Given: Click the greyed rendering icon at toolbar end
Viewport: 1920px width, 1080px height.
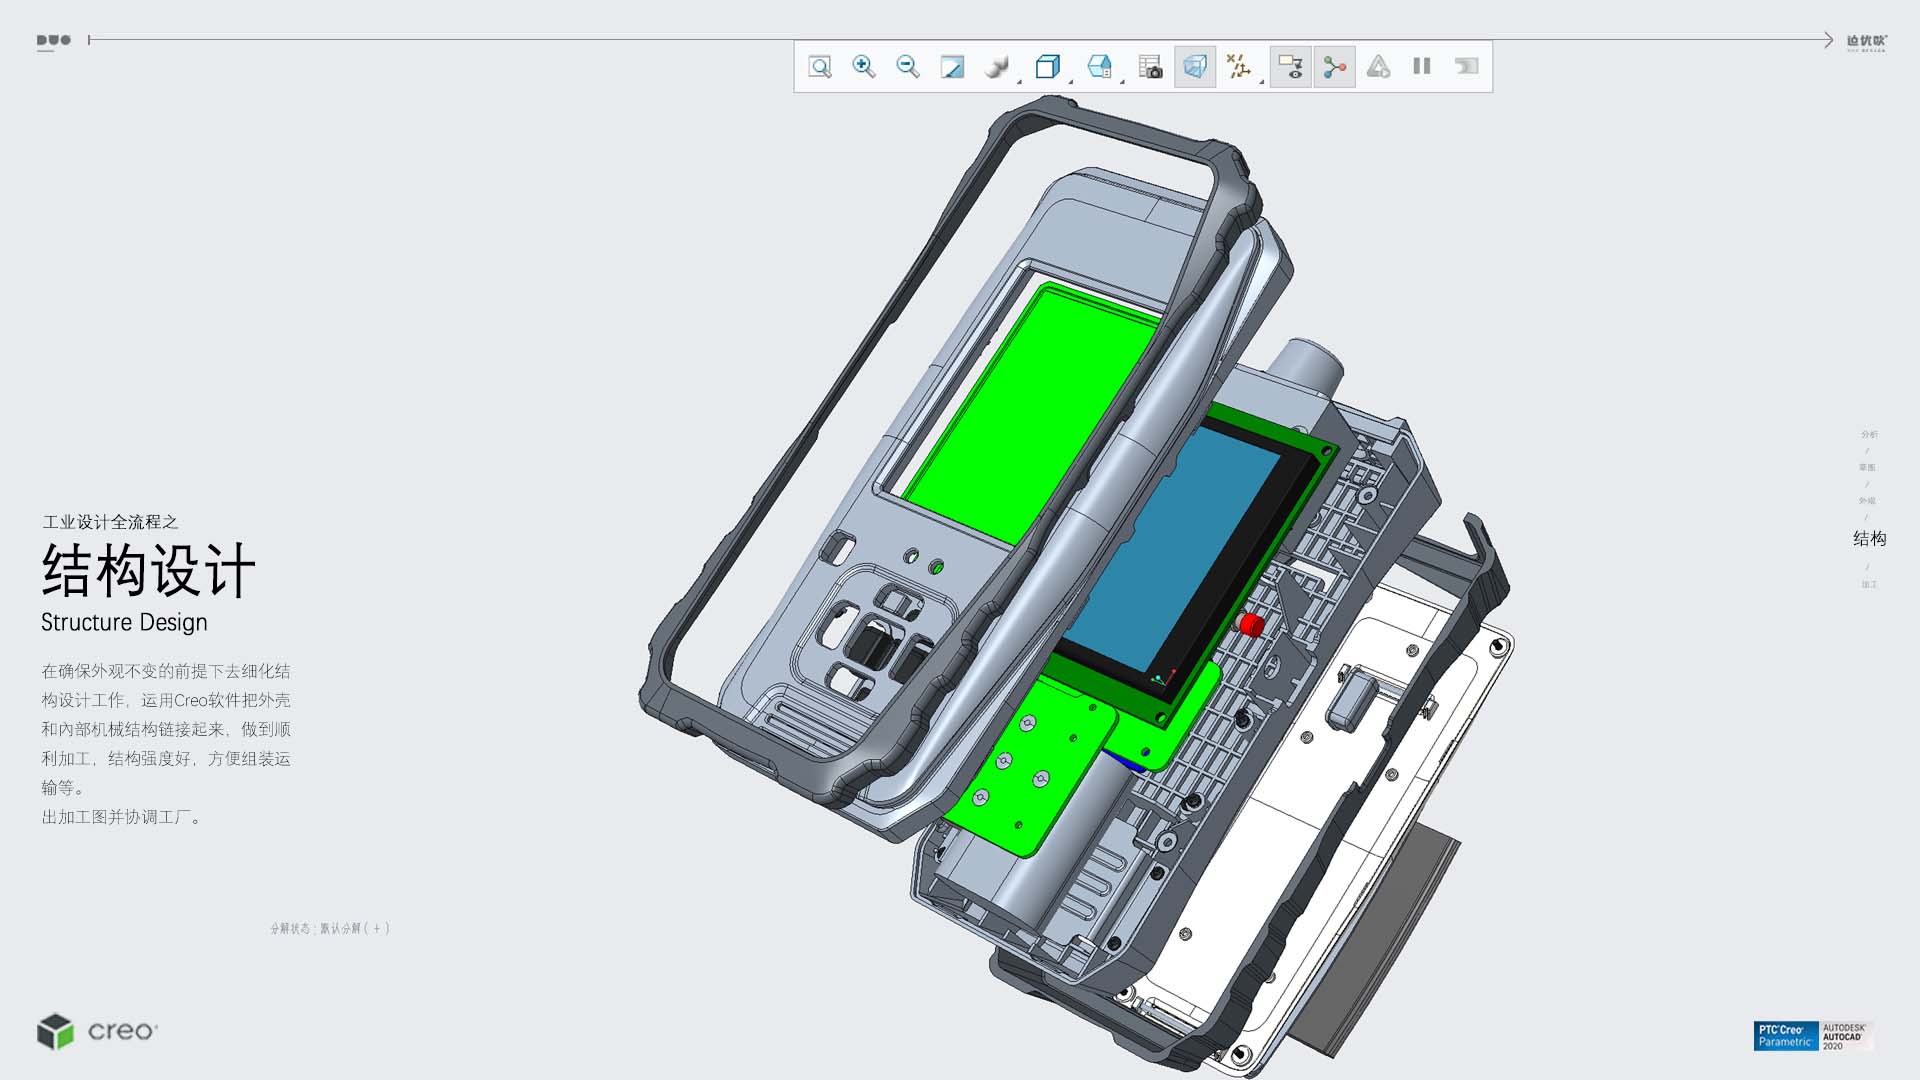Looking at the screenshot, I should point(1466,67).
